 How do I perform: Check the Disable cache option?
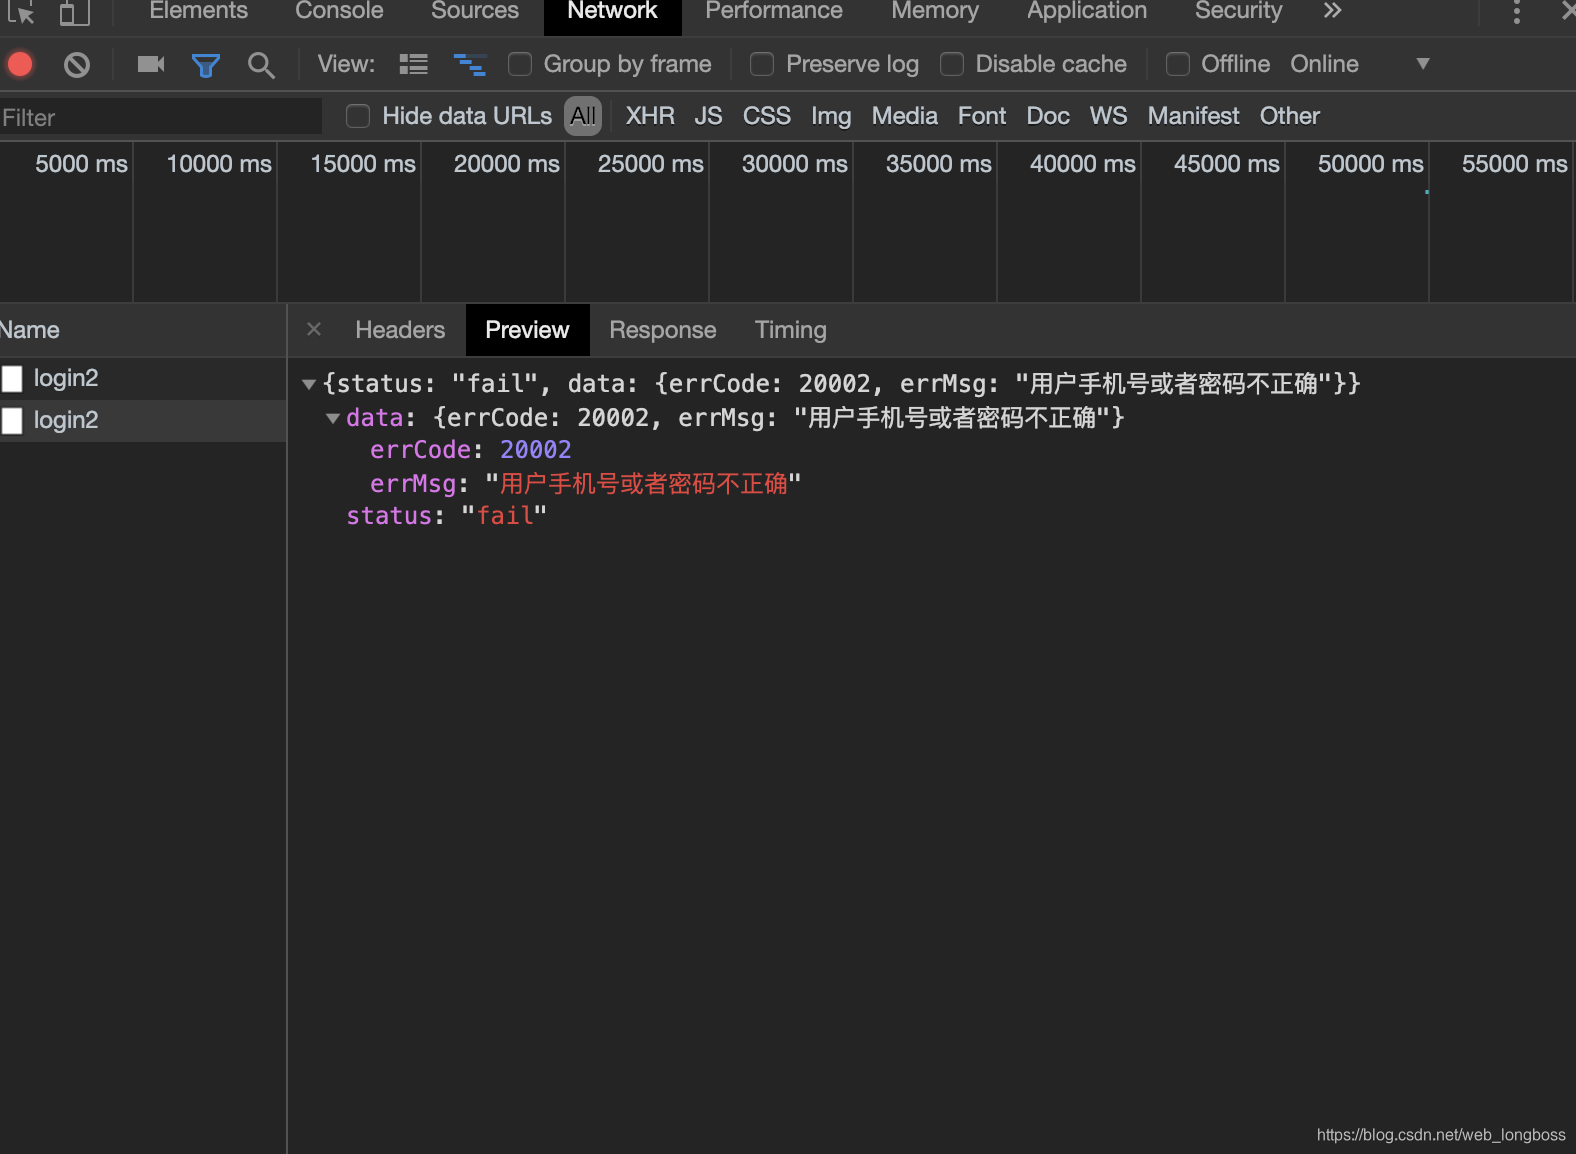(952, 64)
